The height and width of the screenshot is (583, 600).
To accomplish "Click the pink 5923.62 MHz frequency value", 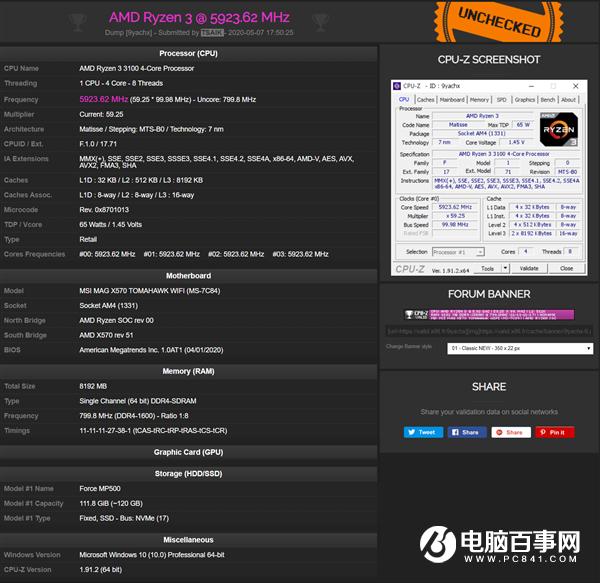I will pos(104,99).
